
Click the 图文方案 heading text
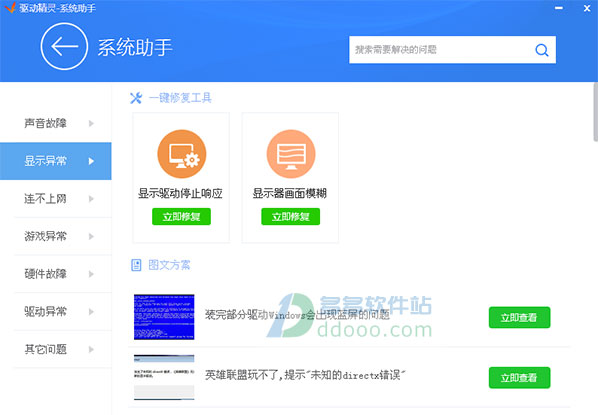[169, 265]
